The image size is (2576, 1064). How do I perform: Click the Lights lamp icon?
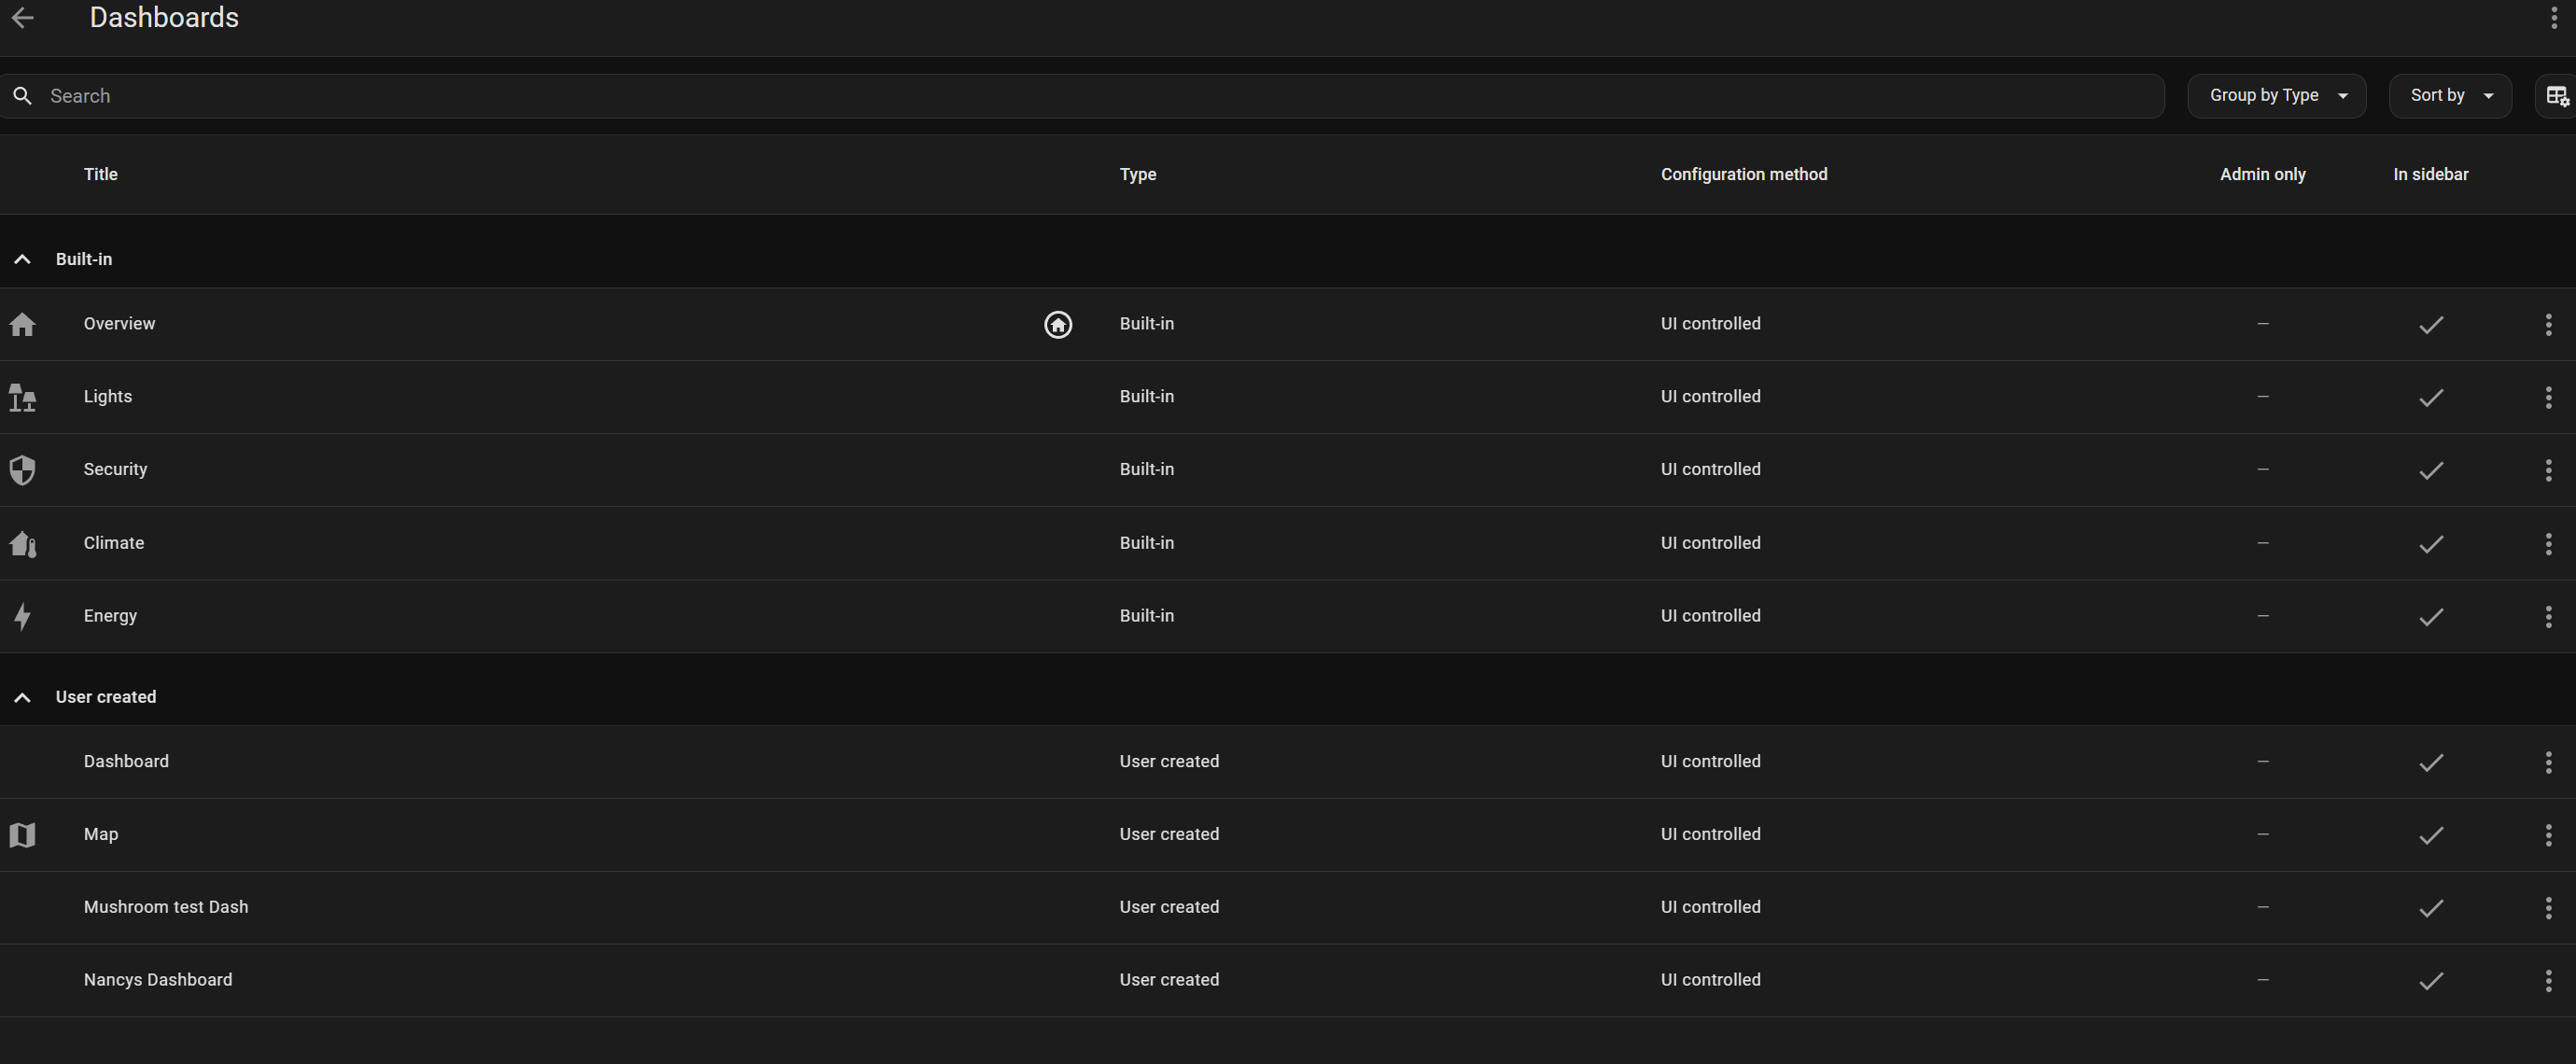coord(22,397)
